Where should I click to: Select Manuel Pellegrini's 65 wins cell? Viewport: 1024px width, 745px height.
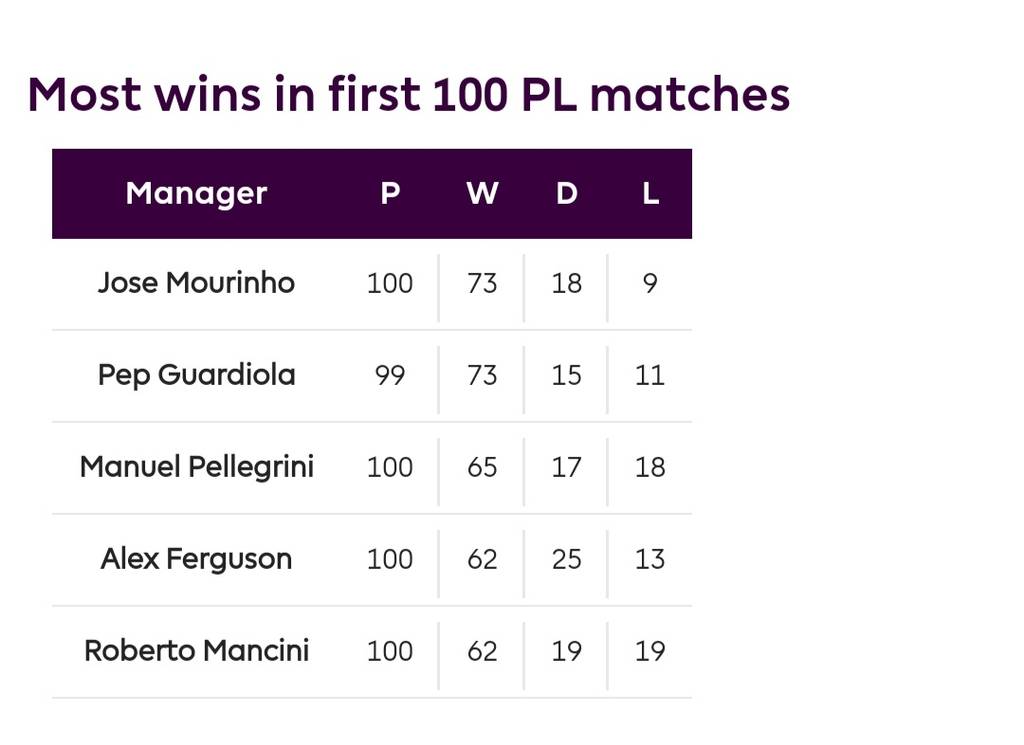click(482, 468)
